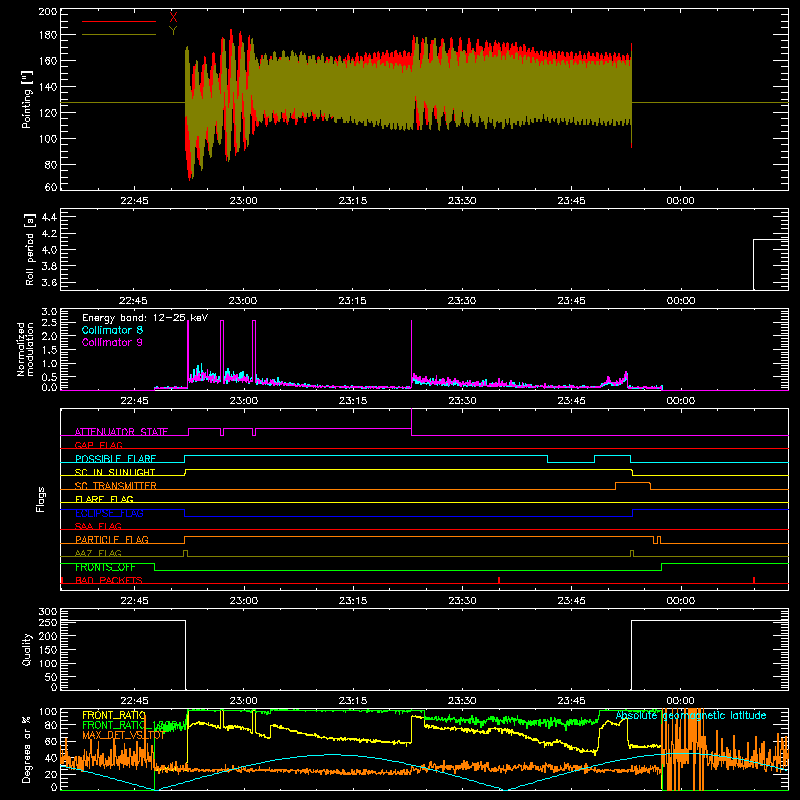Click the 23:15 time label under Pointing plot
The image size is (800, 800).
(353, 201)
